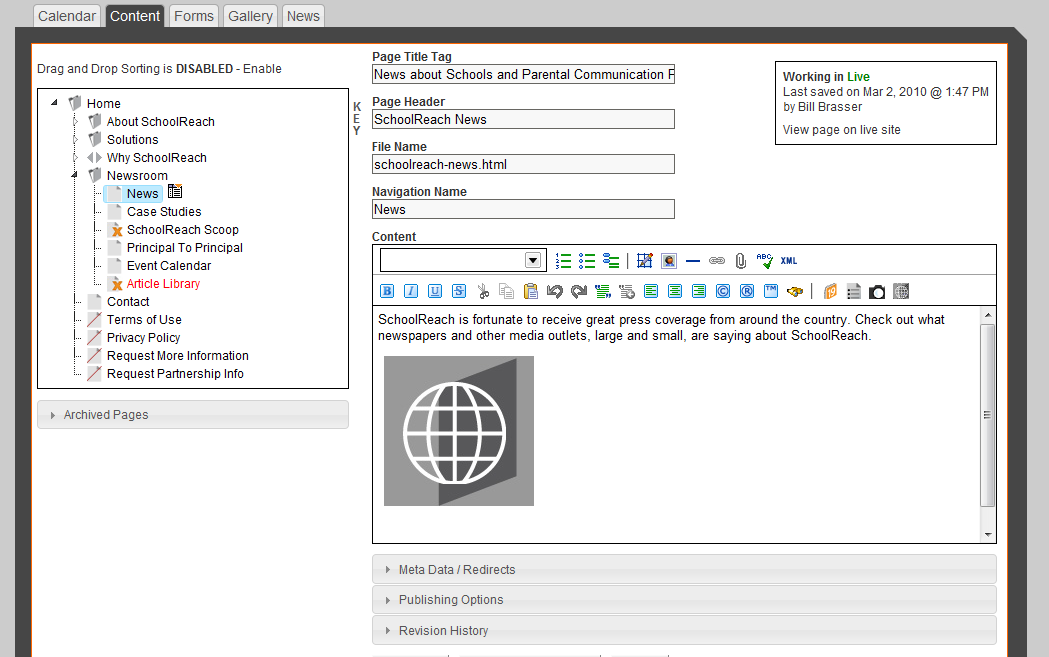
Task: Expand the Publishing Options section
Action: tap(684, 599)
